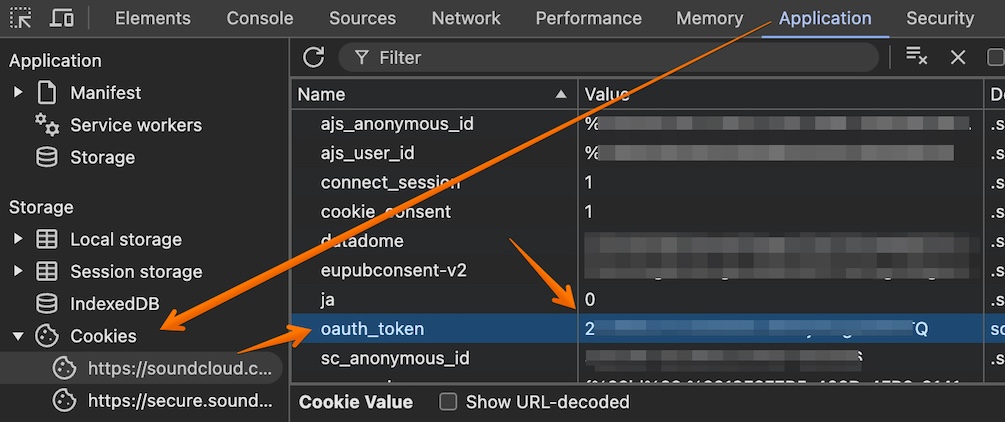Expand the Session storage tree node

(x=18, y=272)
